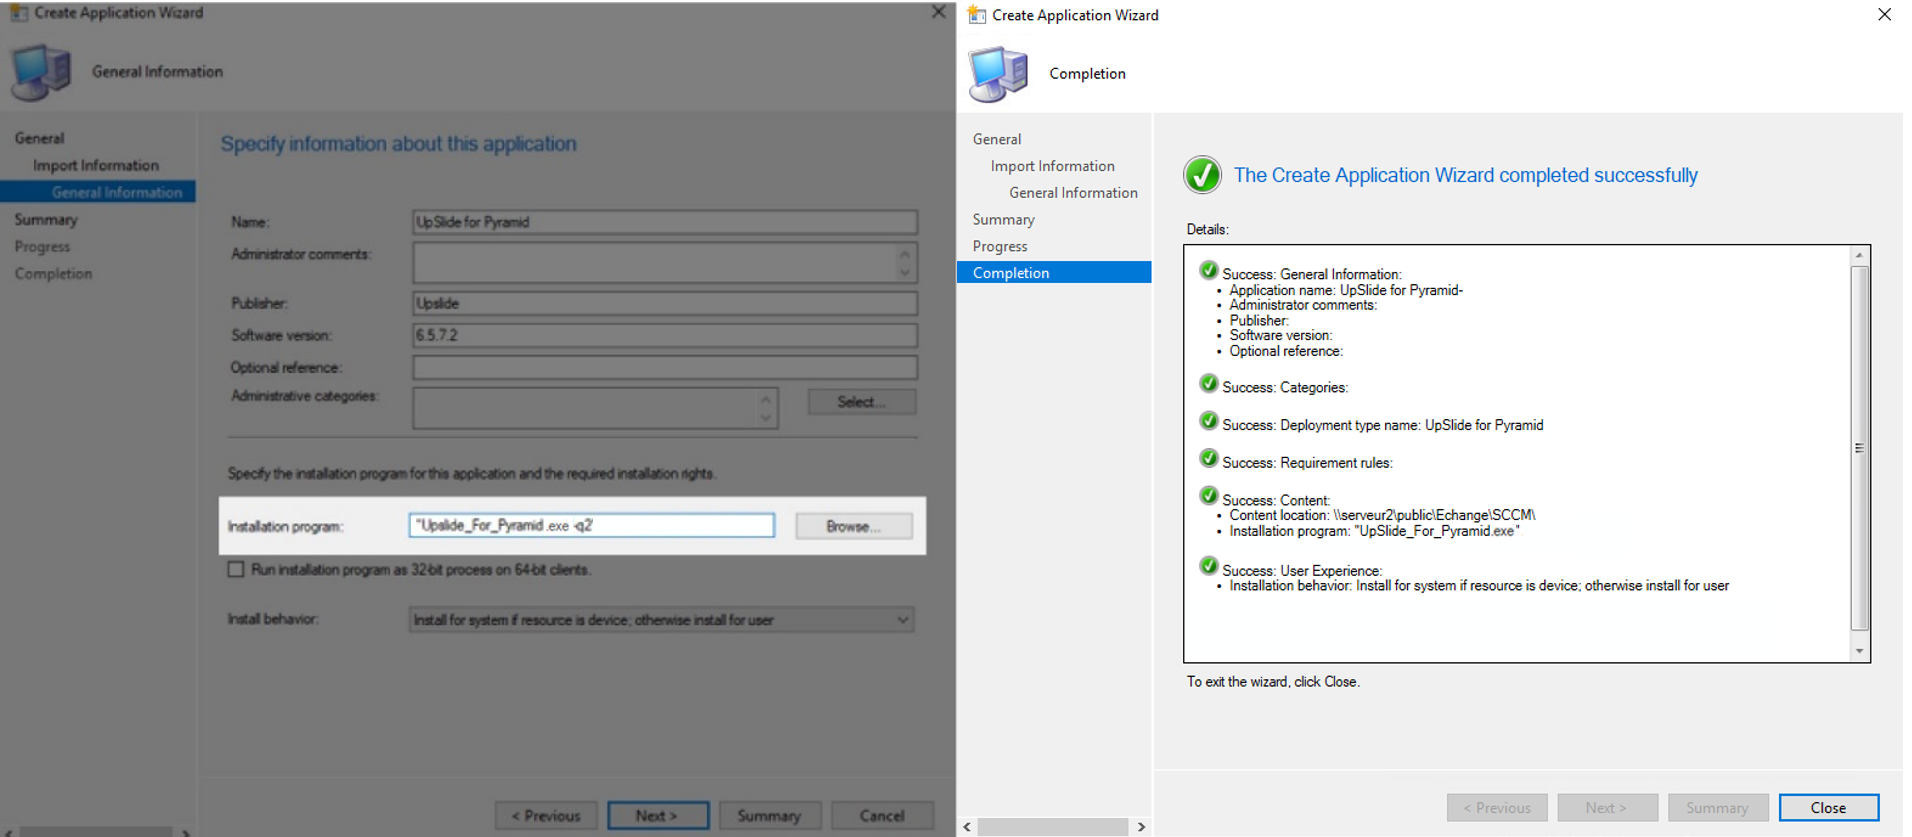Image resolution: width=1912 pixels, height=837 pixels.
Task: Click green check beside Success: Requirement rules
Action: pos(1208,459)
